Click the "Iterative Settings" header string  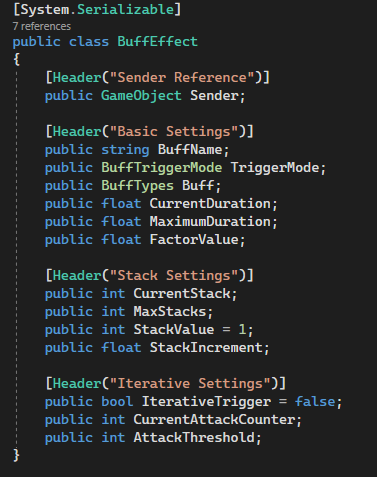click(x=190, y=384)
